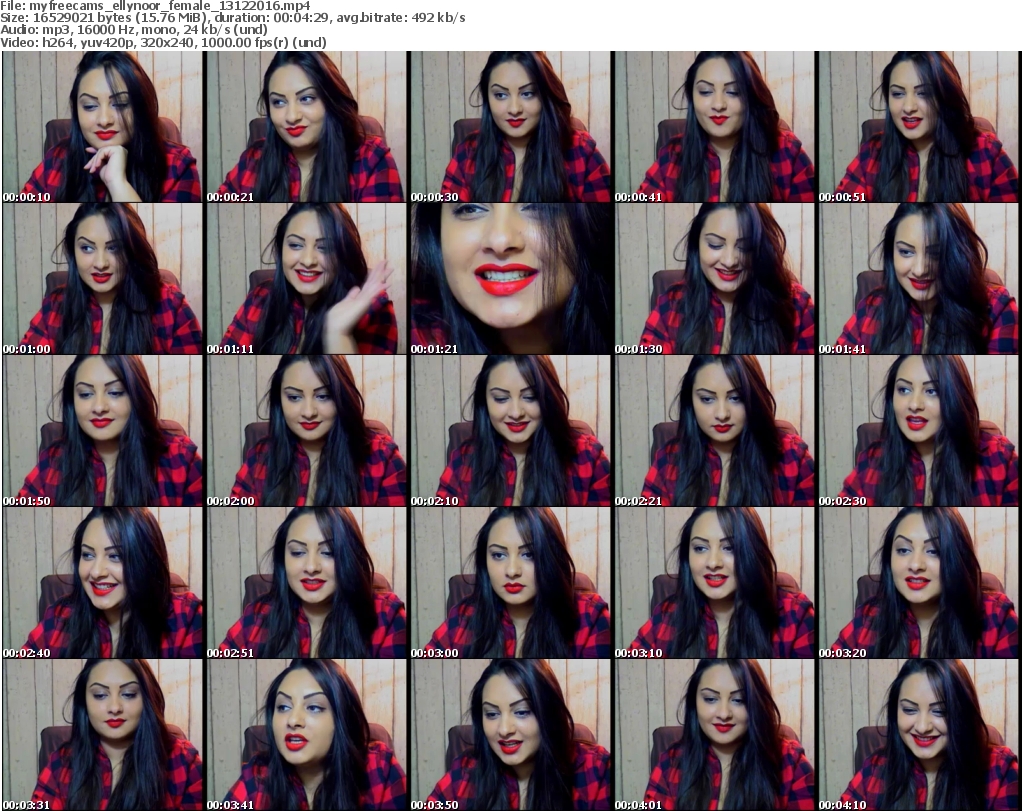Select the thumbnail timestamped 00:00:51

pyautogui.click(x=918, y=127)
